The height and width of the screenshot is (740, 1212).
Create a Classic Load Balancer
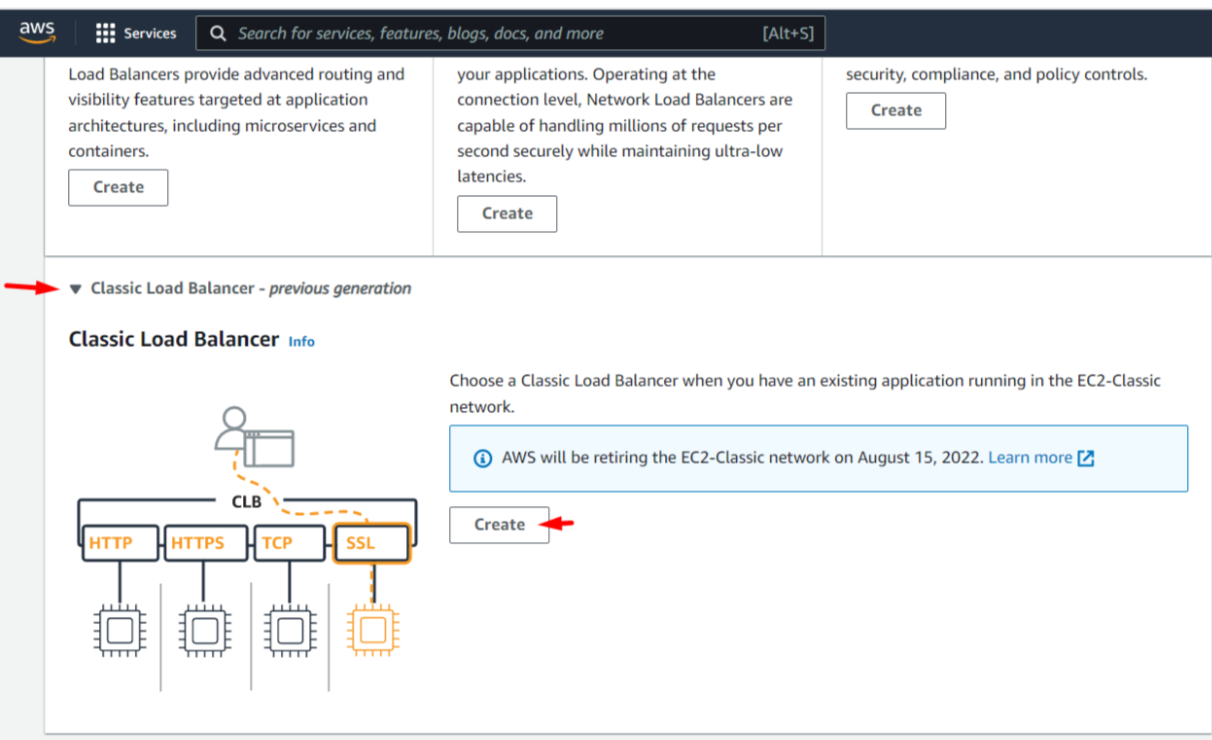(x=499, y=524)
